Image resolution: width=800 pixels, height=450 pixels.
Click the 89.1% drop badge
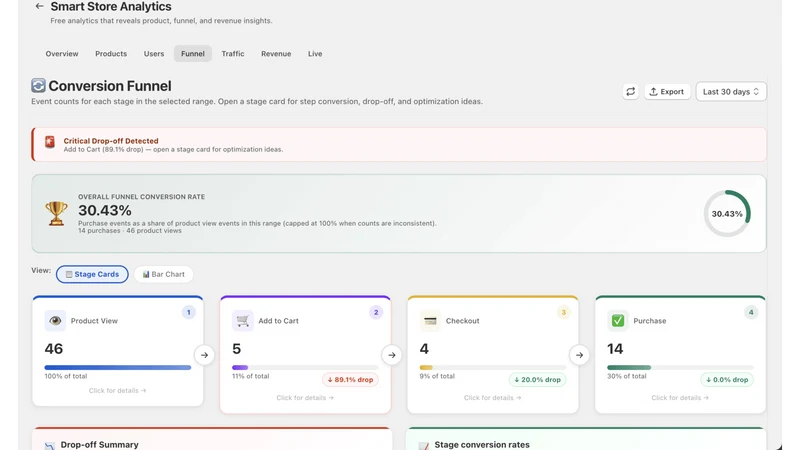tap(350, 380)
